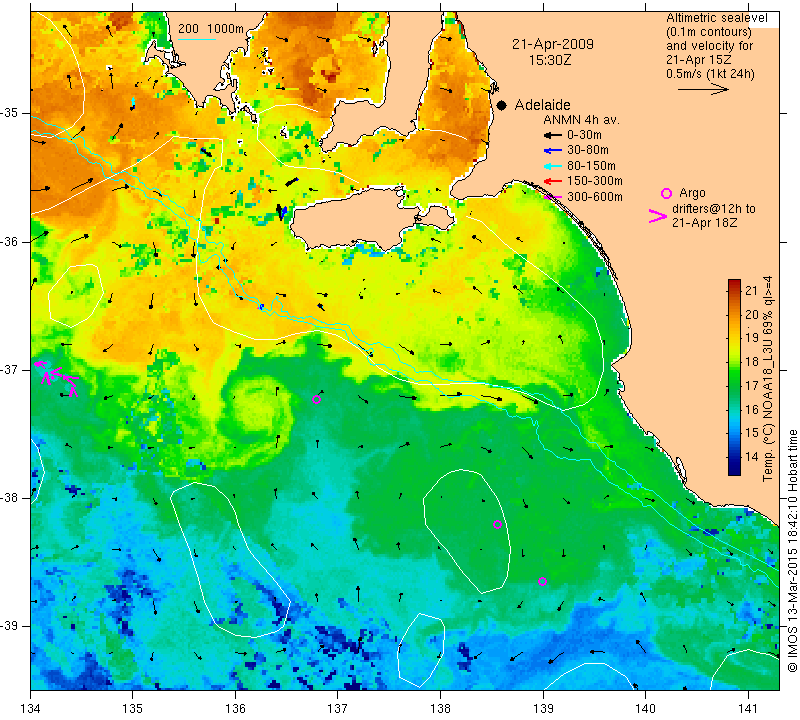Click the '0.5m/s (1kt 24h)' text
This screenshot has width=800, height=720.
tap(710, 73)
